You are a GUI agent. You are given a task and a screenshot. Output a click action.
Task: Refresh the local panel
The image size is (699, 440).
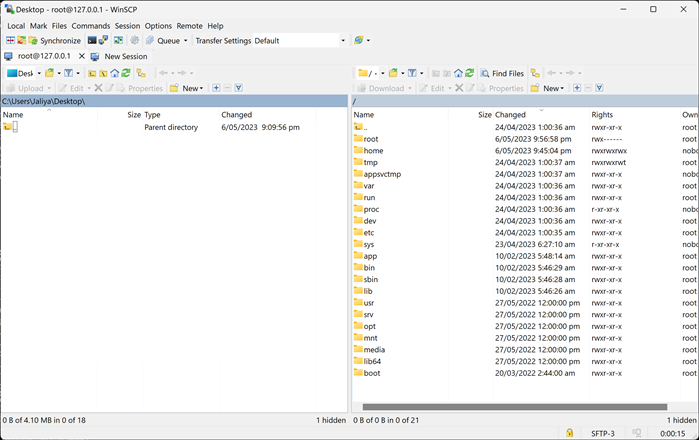[126, 73]
